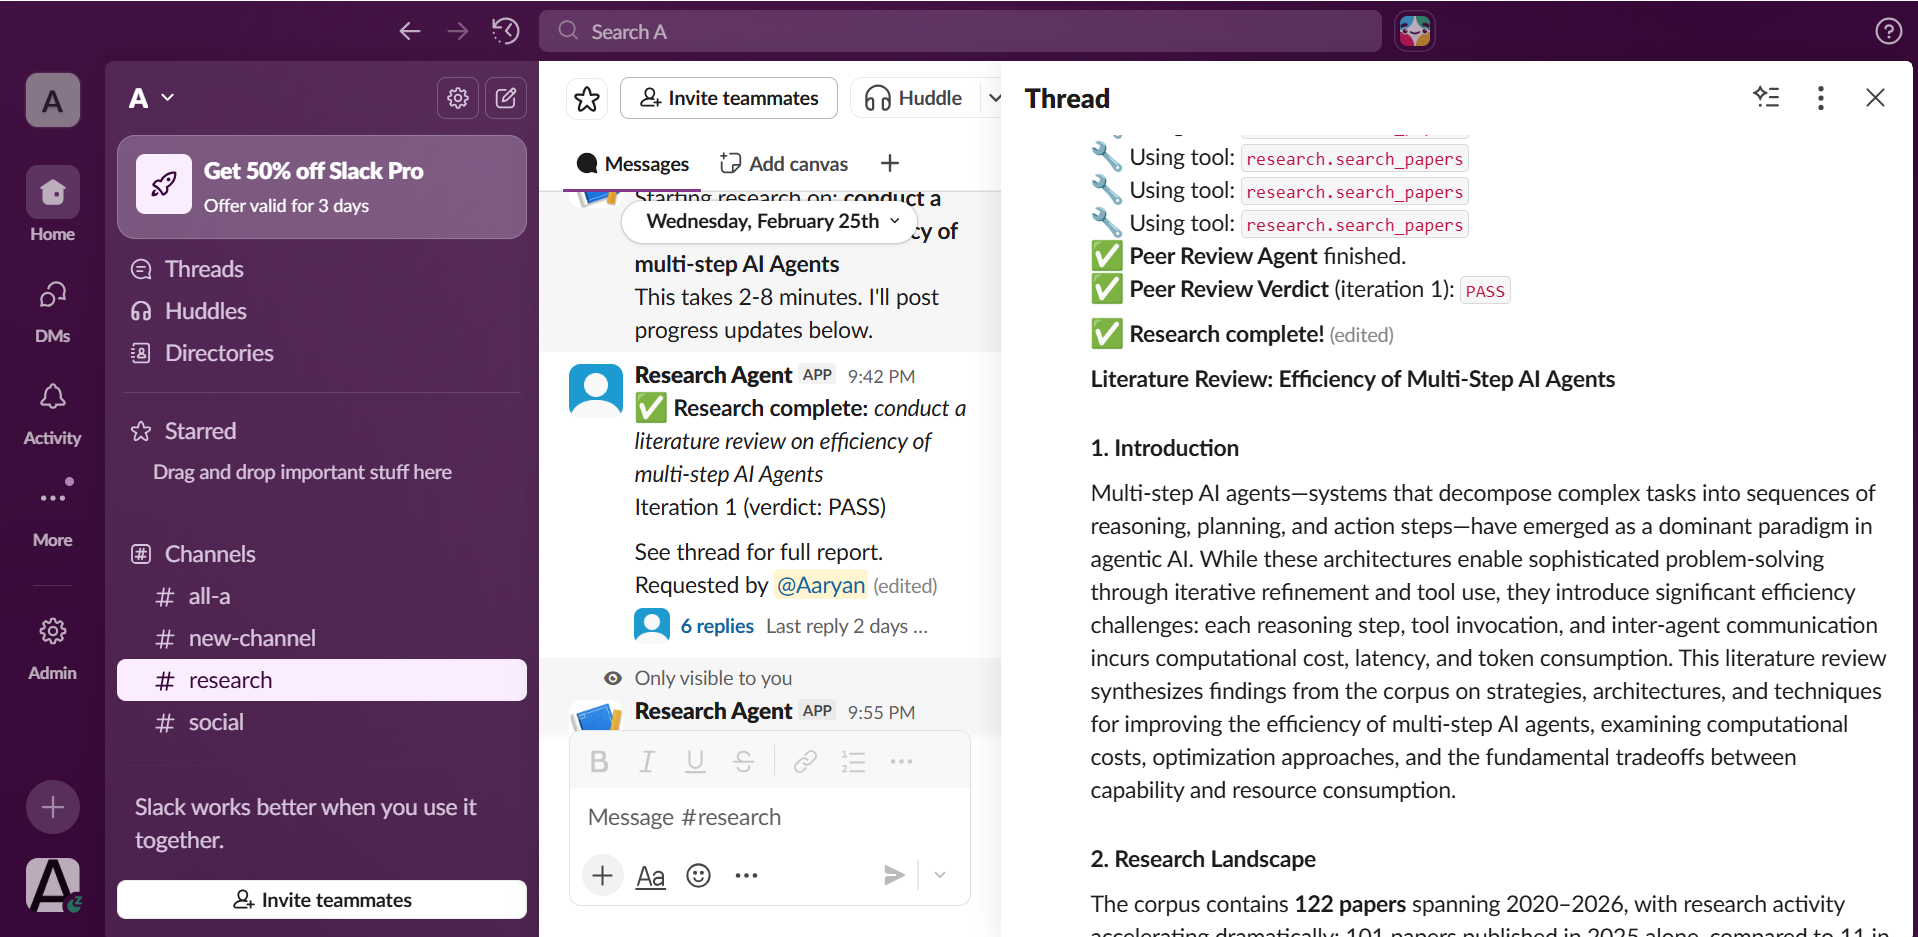Insert a link in the composer
1918x937 pixels.
click(805, 762)
